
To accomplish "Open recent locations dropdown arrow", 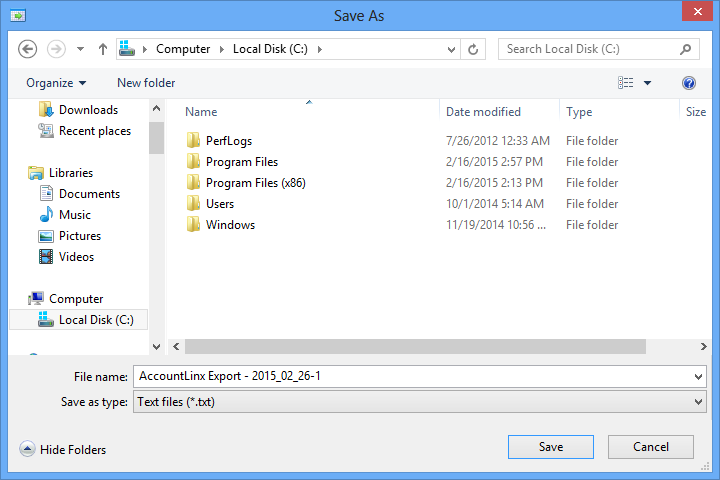I will 80,49.
